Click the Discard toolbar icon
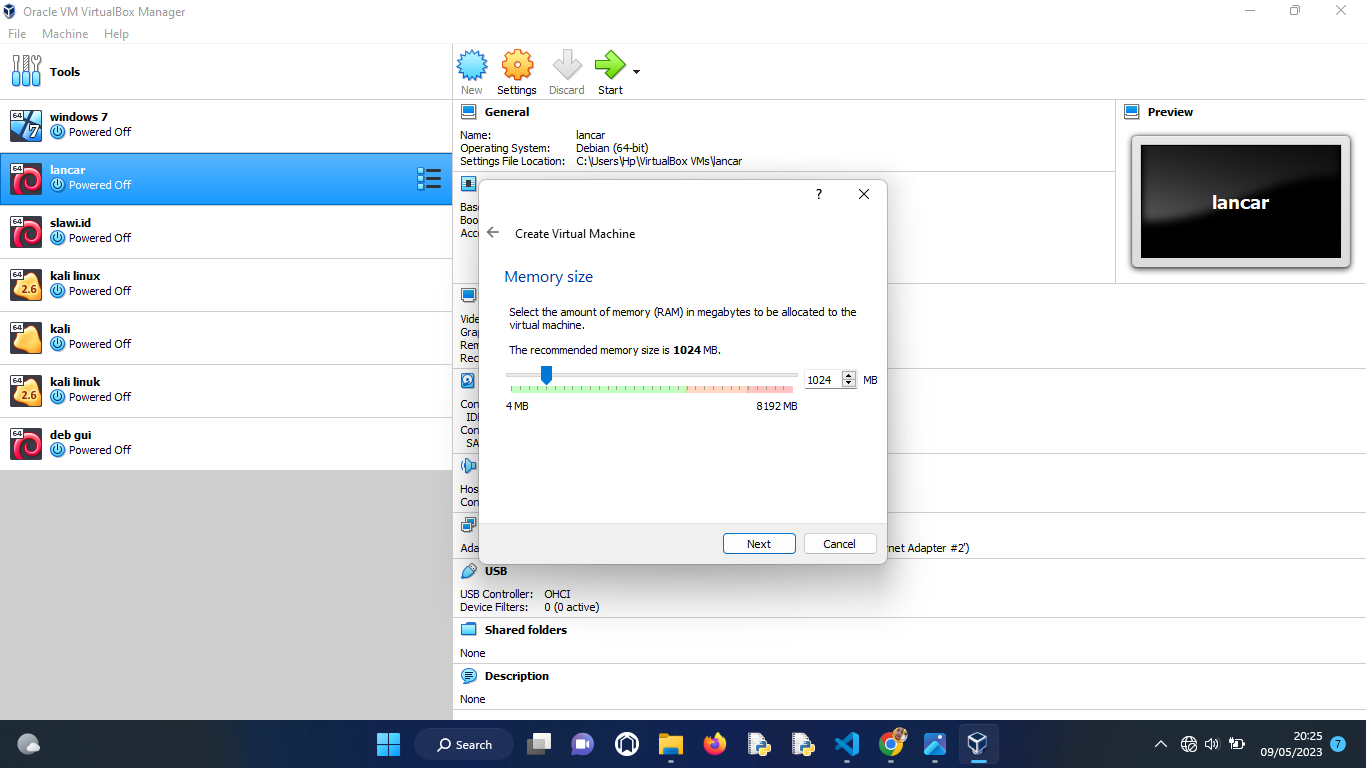This screenshot has width=1366, height=768. pos(567,66)
